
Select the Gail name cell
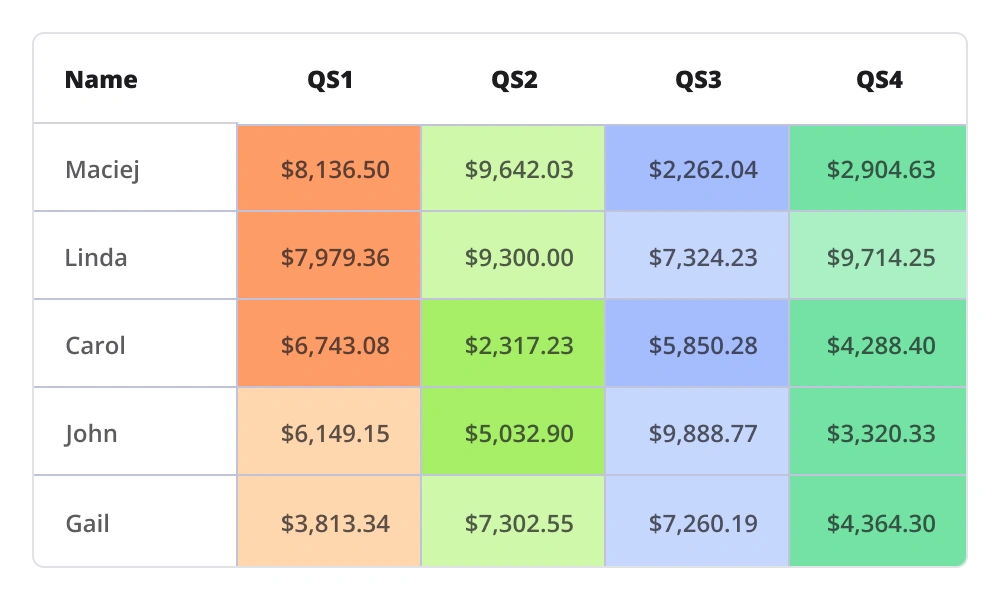tap(88, 523)
